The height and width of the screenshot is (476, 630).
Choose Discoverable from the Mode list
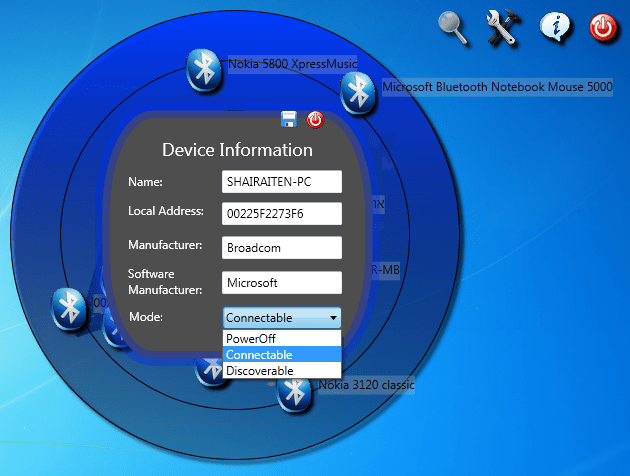click(282, 370)
